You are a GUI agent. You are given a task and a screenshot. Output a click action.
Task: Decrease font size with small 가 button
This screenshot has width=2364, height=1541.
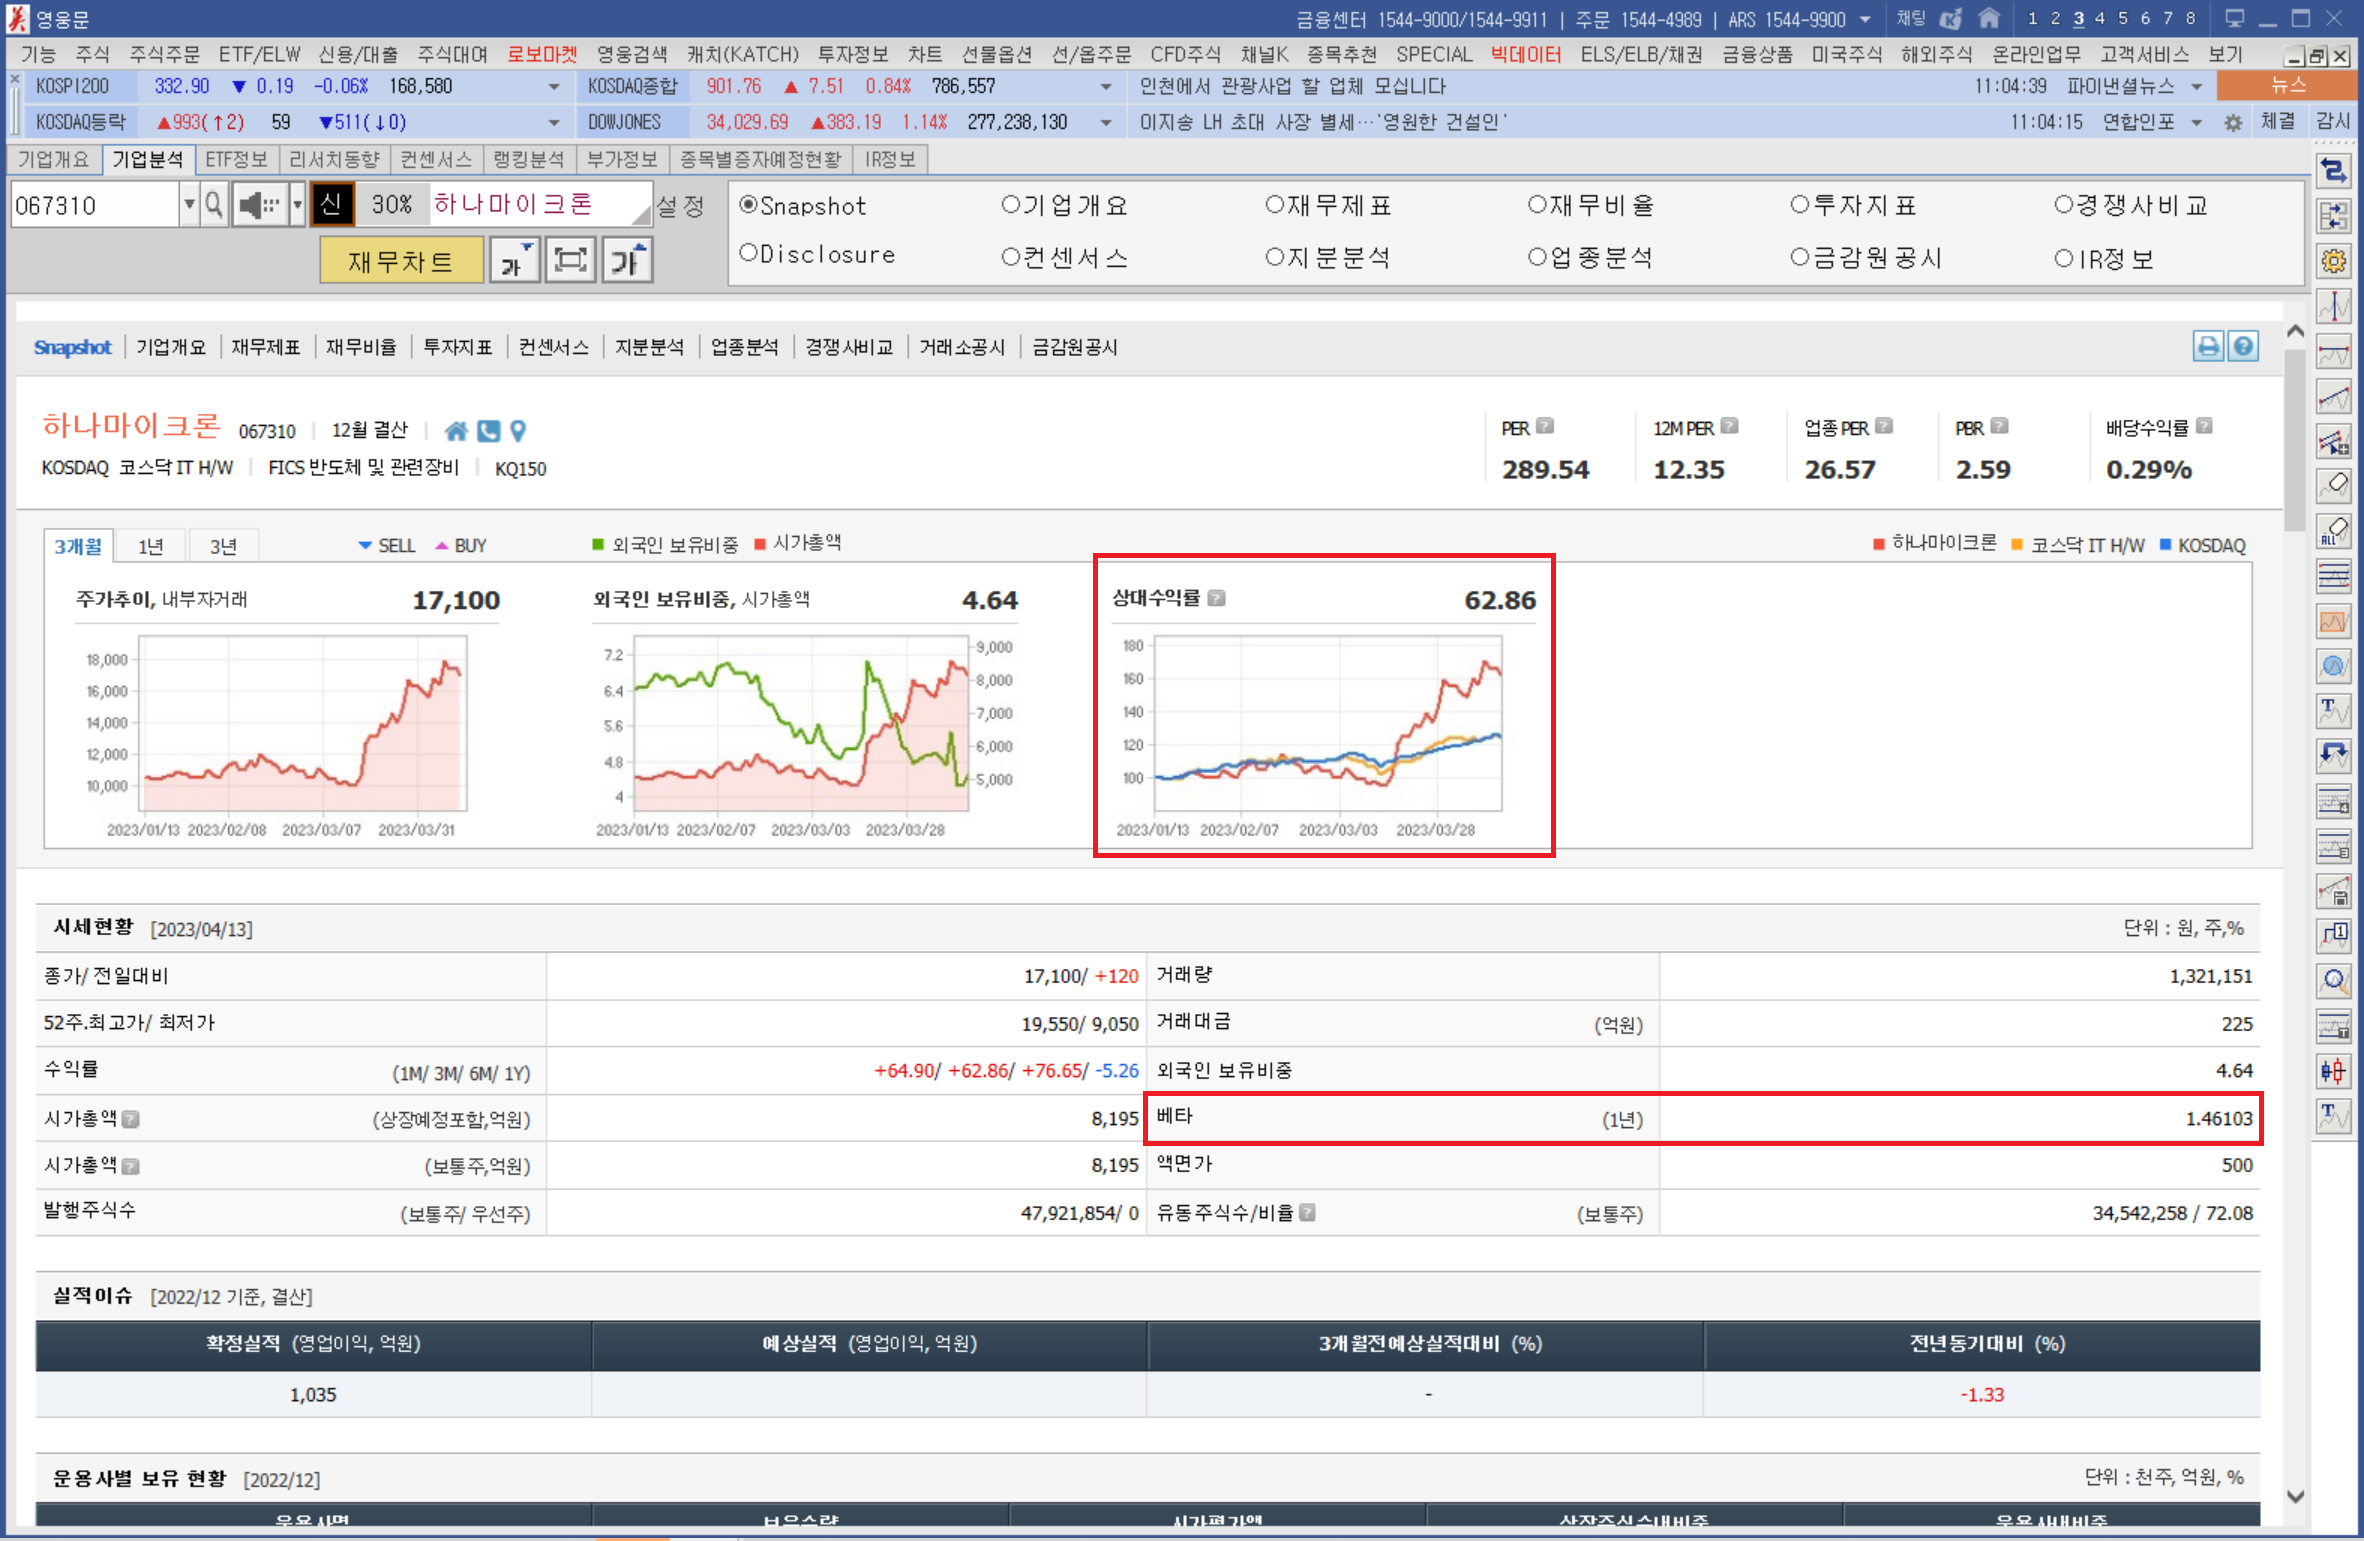point(515,261)
